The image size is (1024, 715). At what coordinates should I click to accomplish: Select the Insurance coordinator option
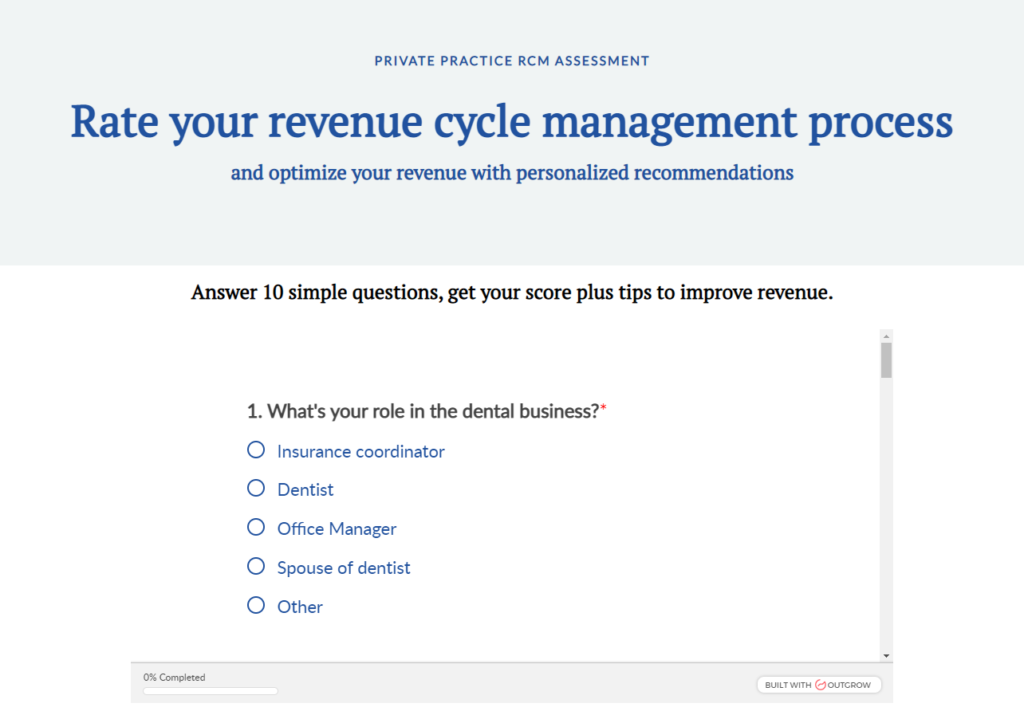[256, 449]
